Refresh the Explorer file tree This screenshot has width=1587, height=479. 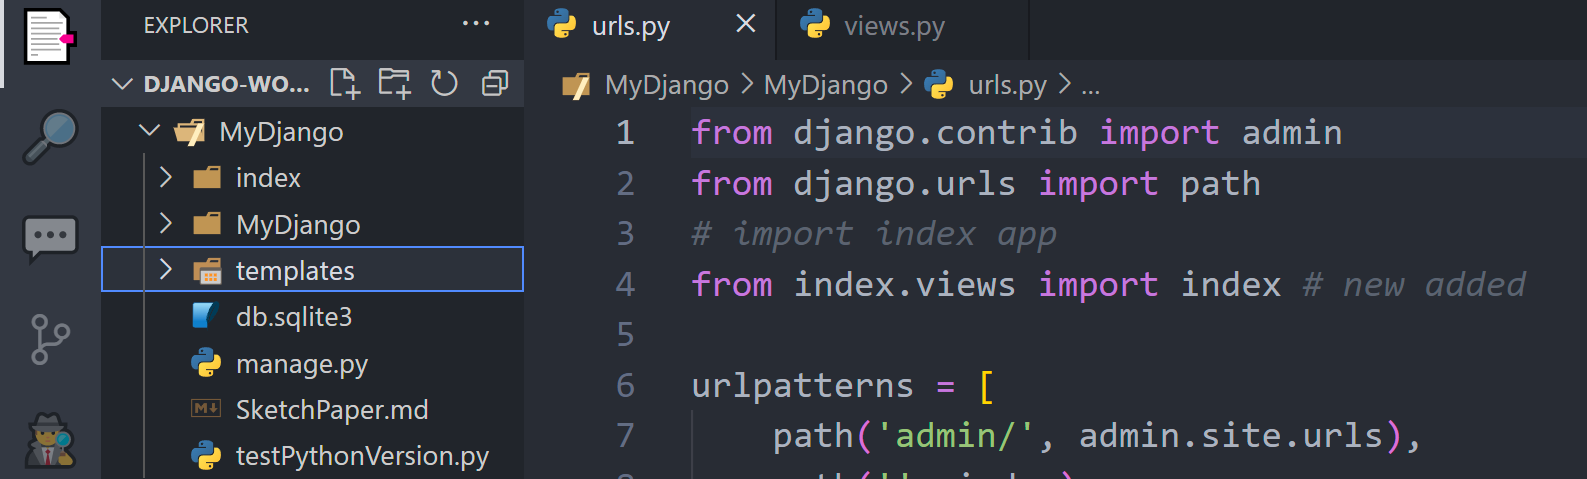pos(444,84)
